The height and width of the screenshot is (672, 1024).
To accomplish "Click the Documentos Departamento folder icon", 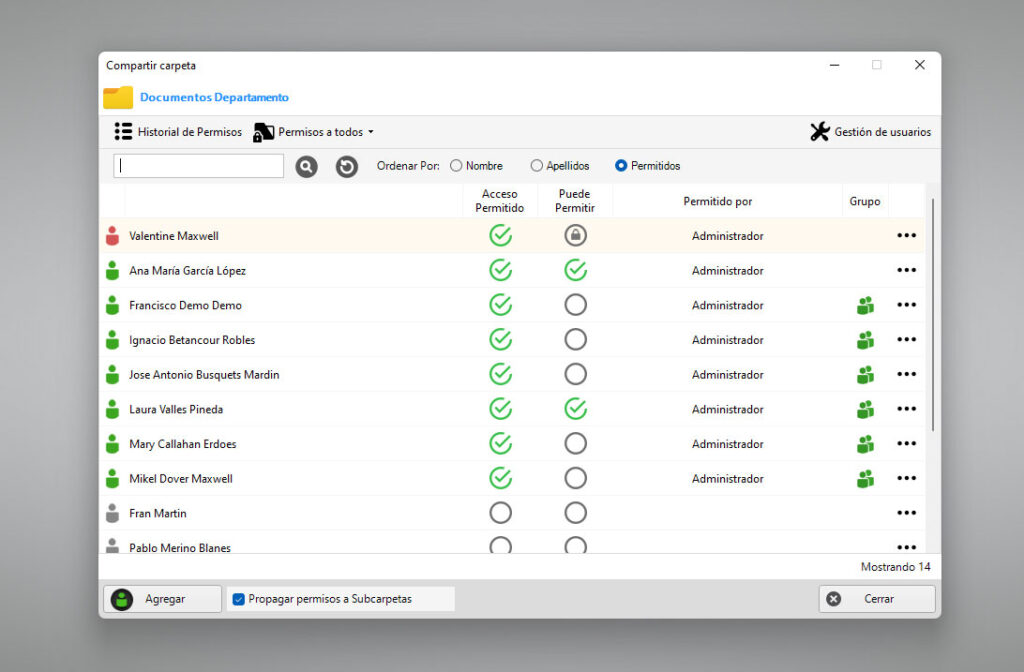I will point(118,97).
